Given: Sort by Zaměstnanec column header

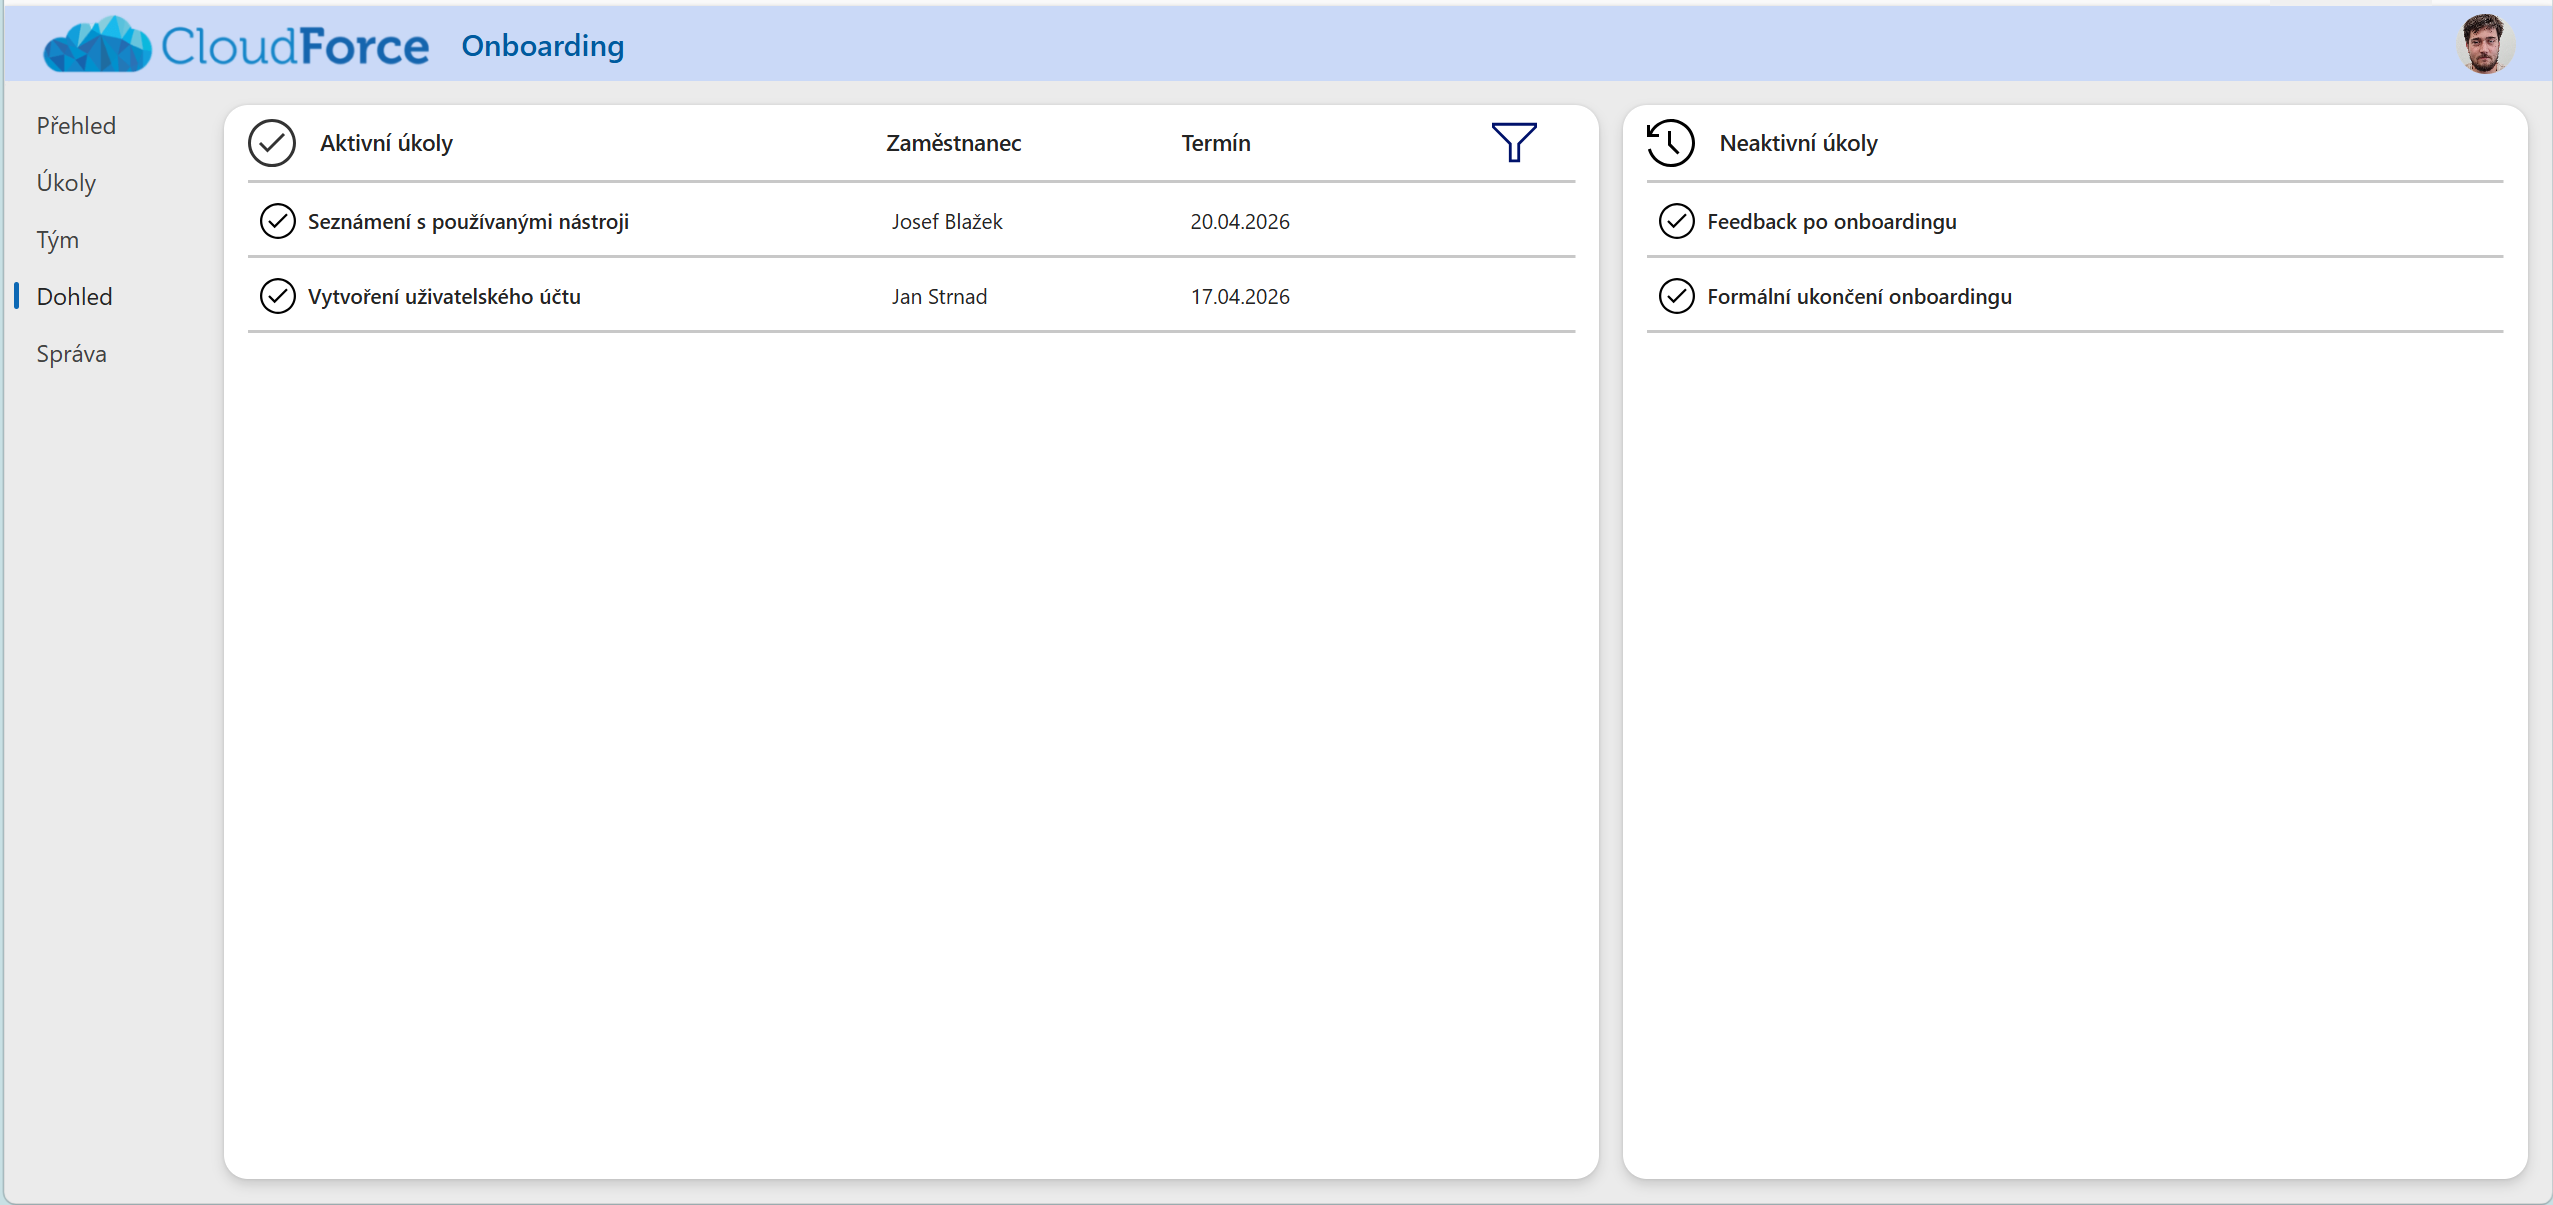Looking at the screenshot, I should click(x=953, y=143).
